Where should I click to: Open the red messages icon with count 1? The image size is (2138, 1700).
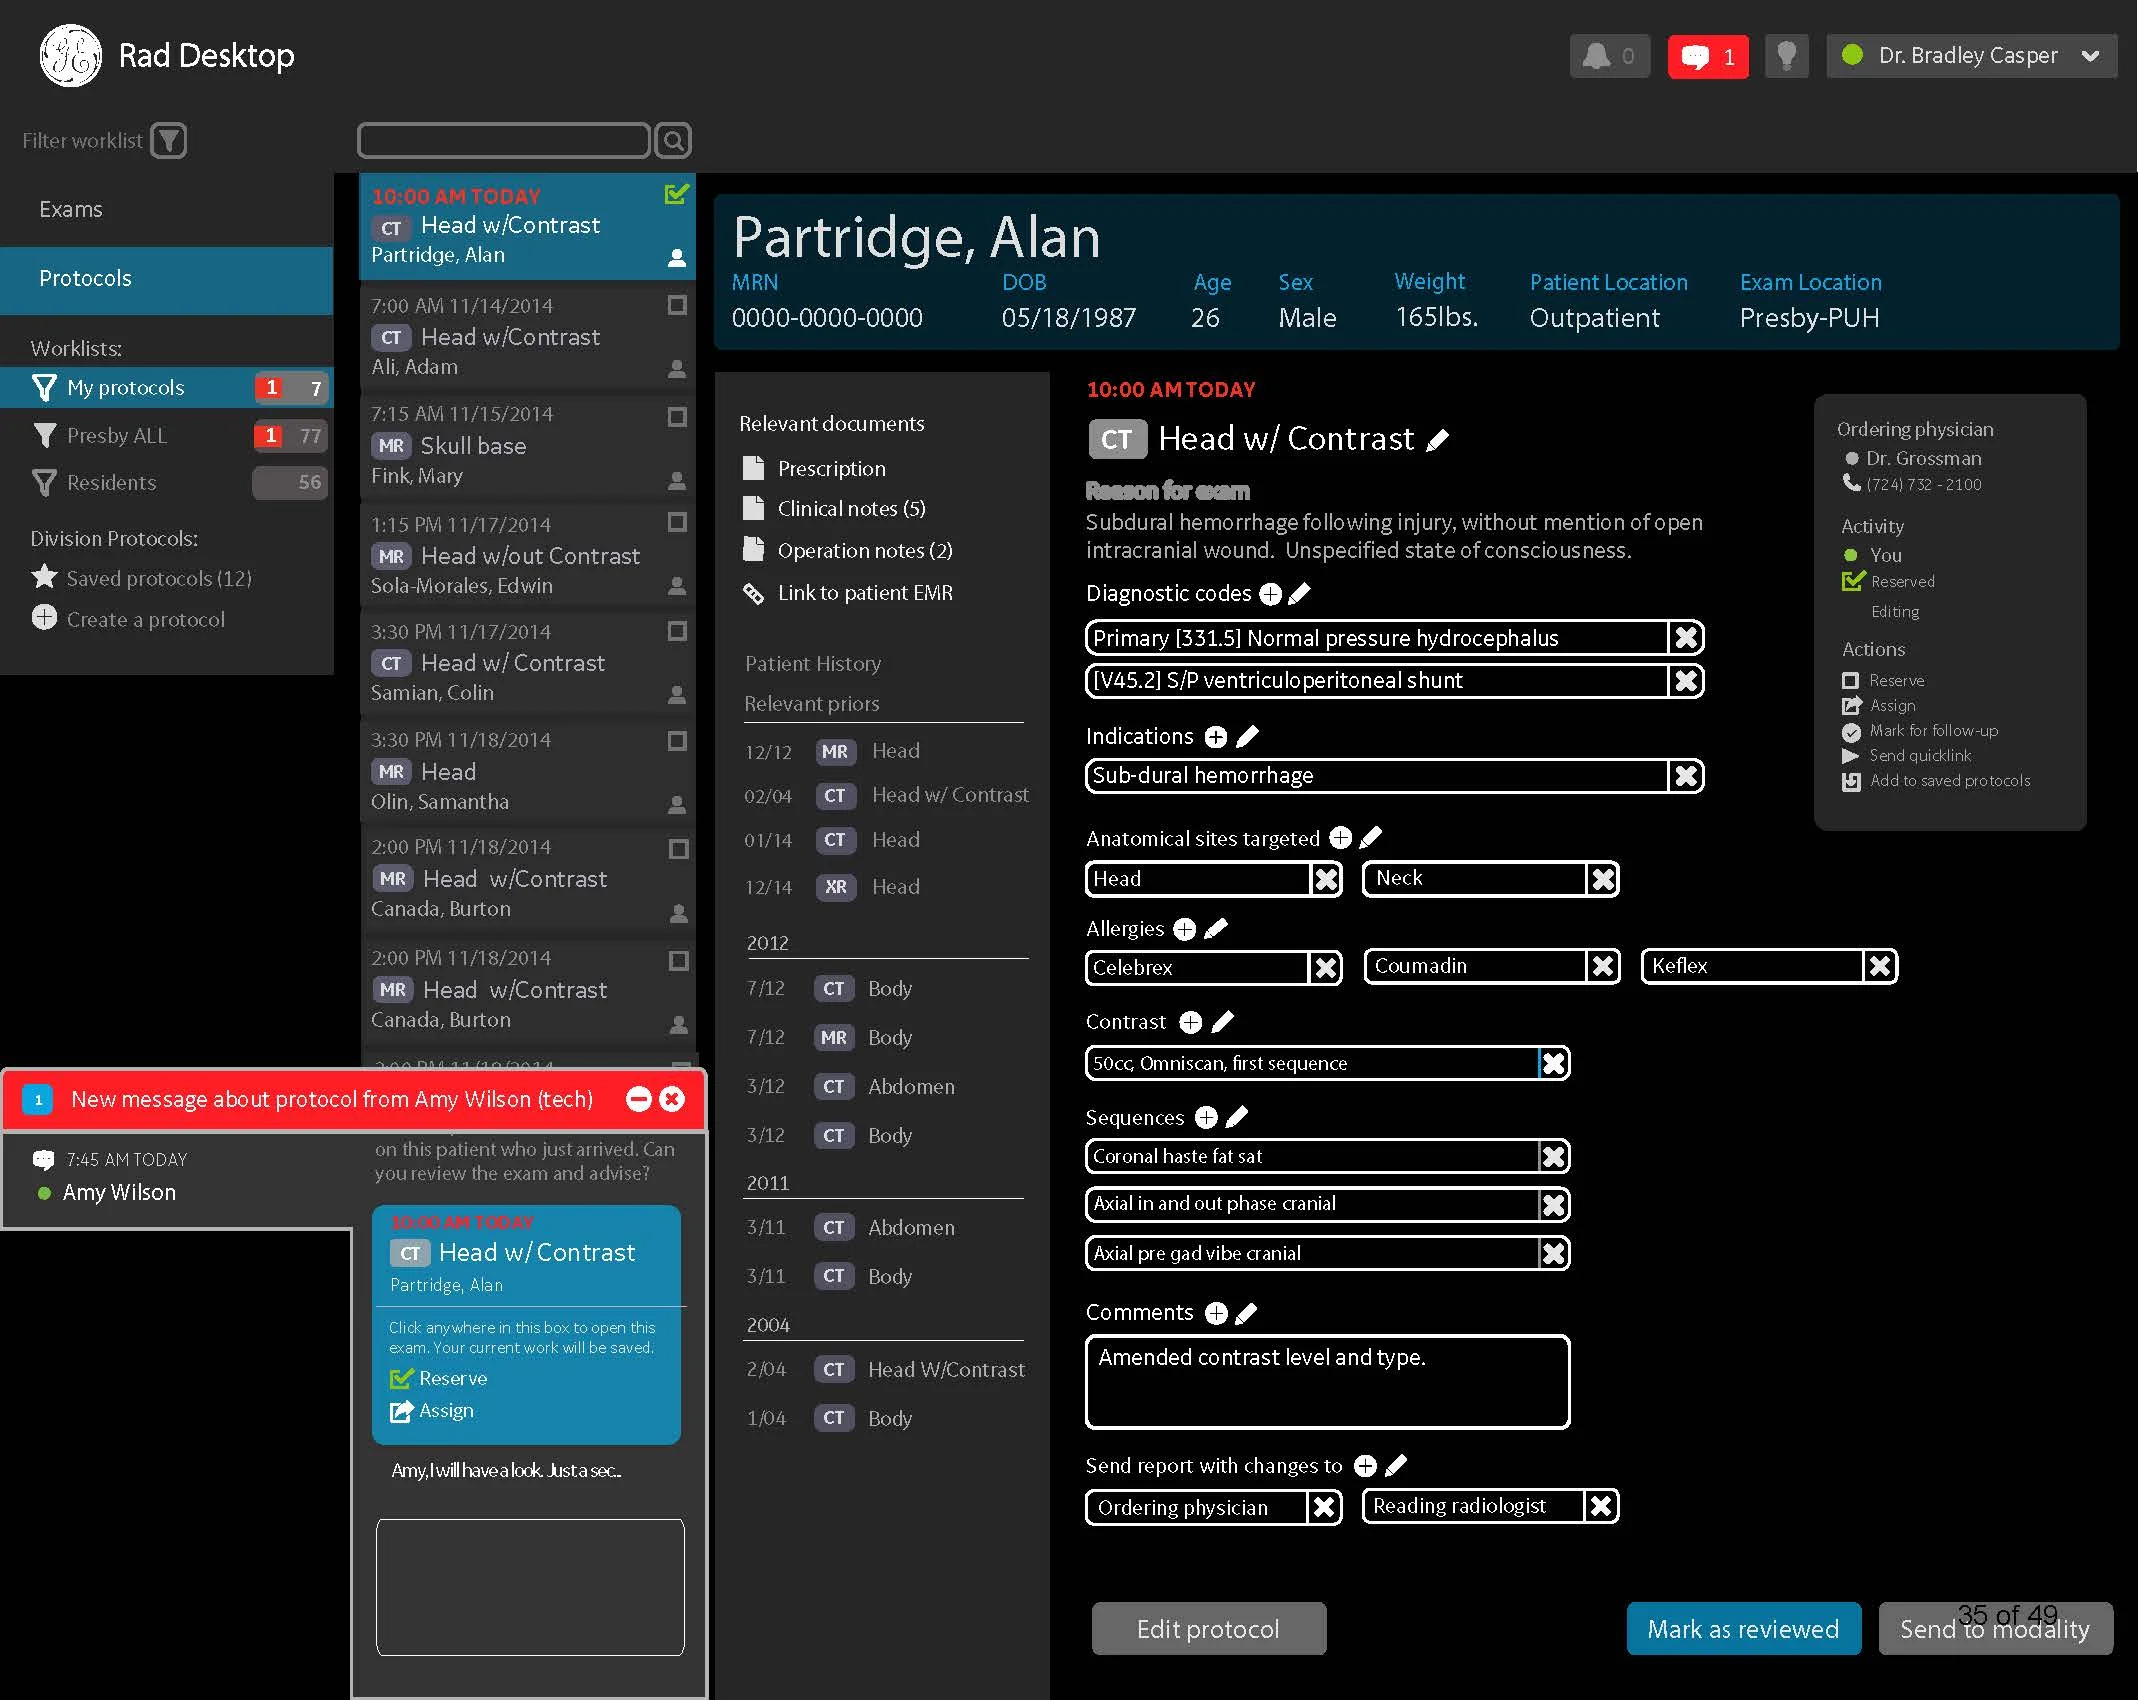tap(1708, 56)
